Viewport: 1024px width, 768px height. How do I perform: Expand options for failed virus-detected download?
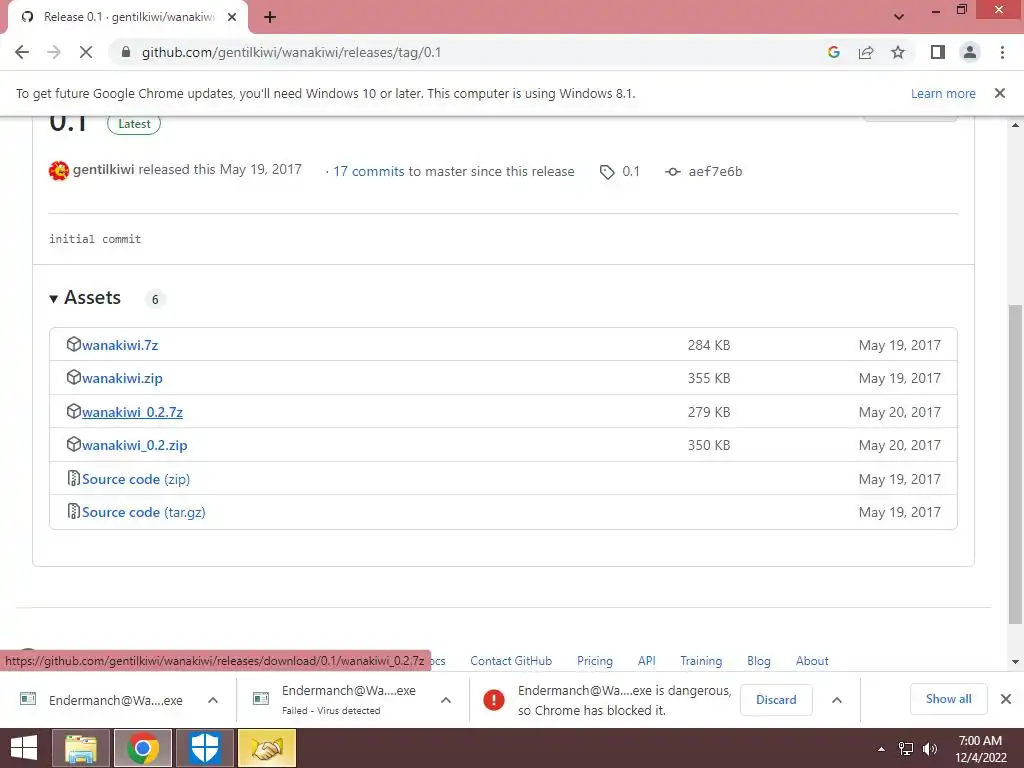coord(446,700)
